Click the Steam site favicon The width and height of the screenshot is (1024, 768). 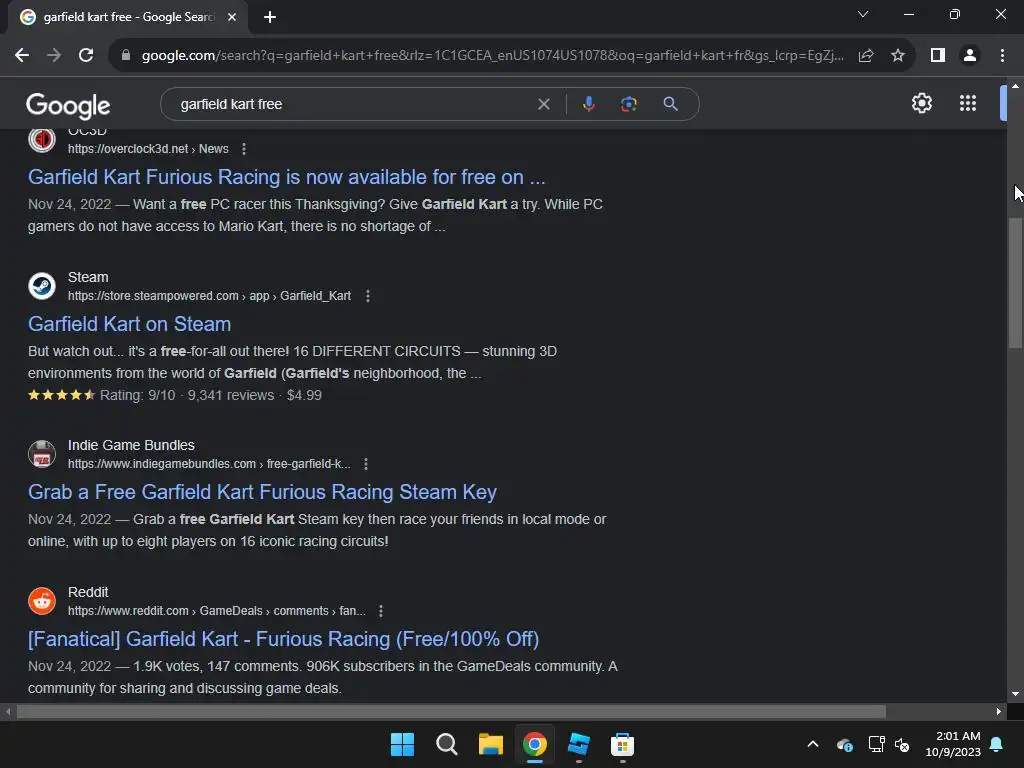pos(42,286)
